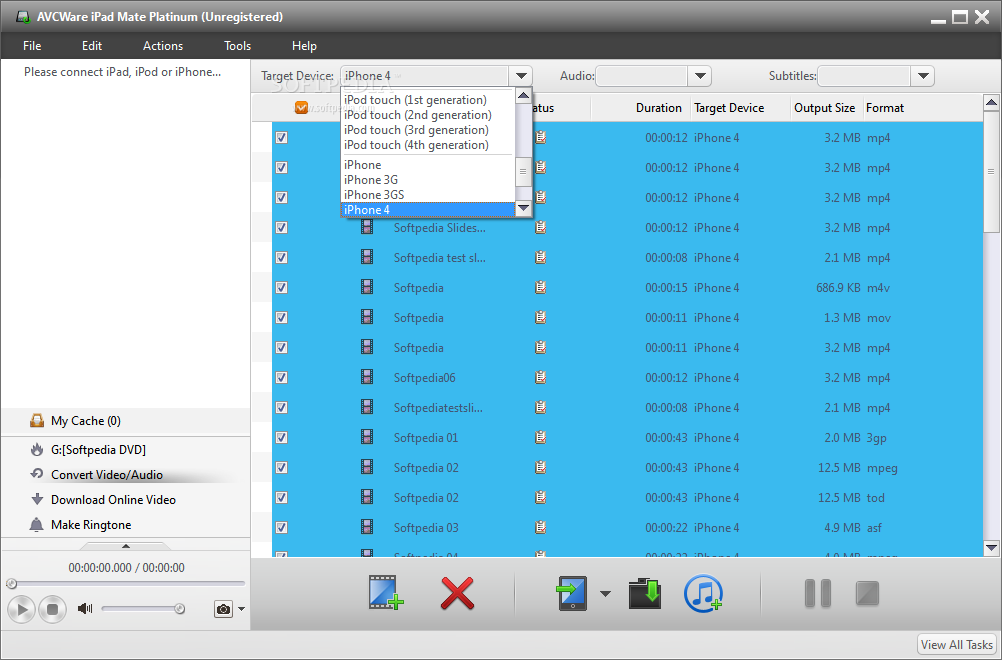The width and height of the screenshot is (1002, 660).
Task: Click the Stop conversion square icon
Action: tap(867, 594)
